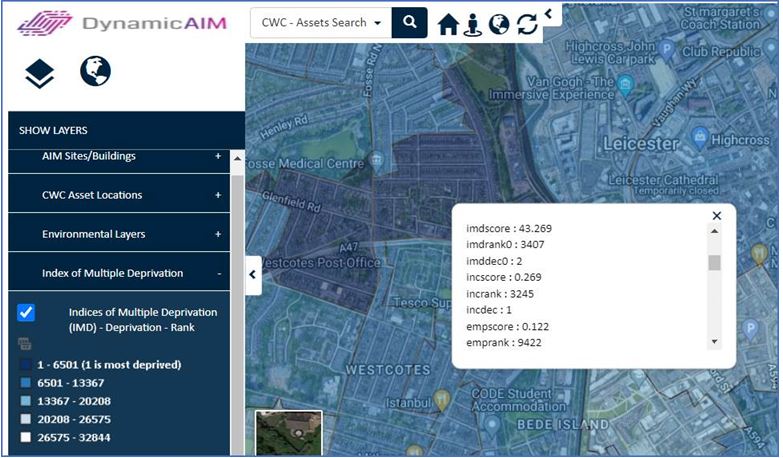Collapse the Index of Multiple Deprivation group
This screenshot has width=783, height=458.
tap(119, 273)
